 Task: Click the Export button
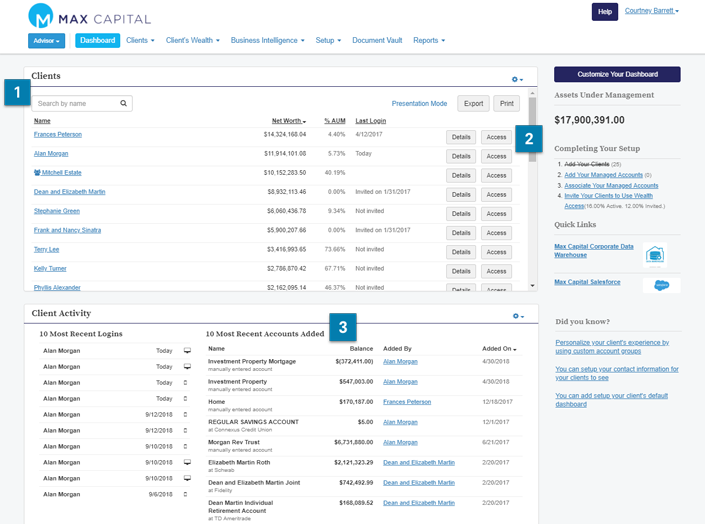click(473, 103)
